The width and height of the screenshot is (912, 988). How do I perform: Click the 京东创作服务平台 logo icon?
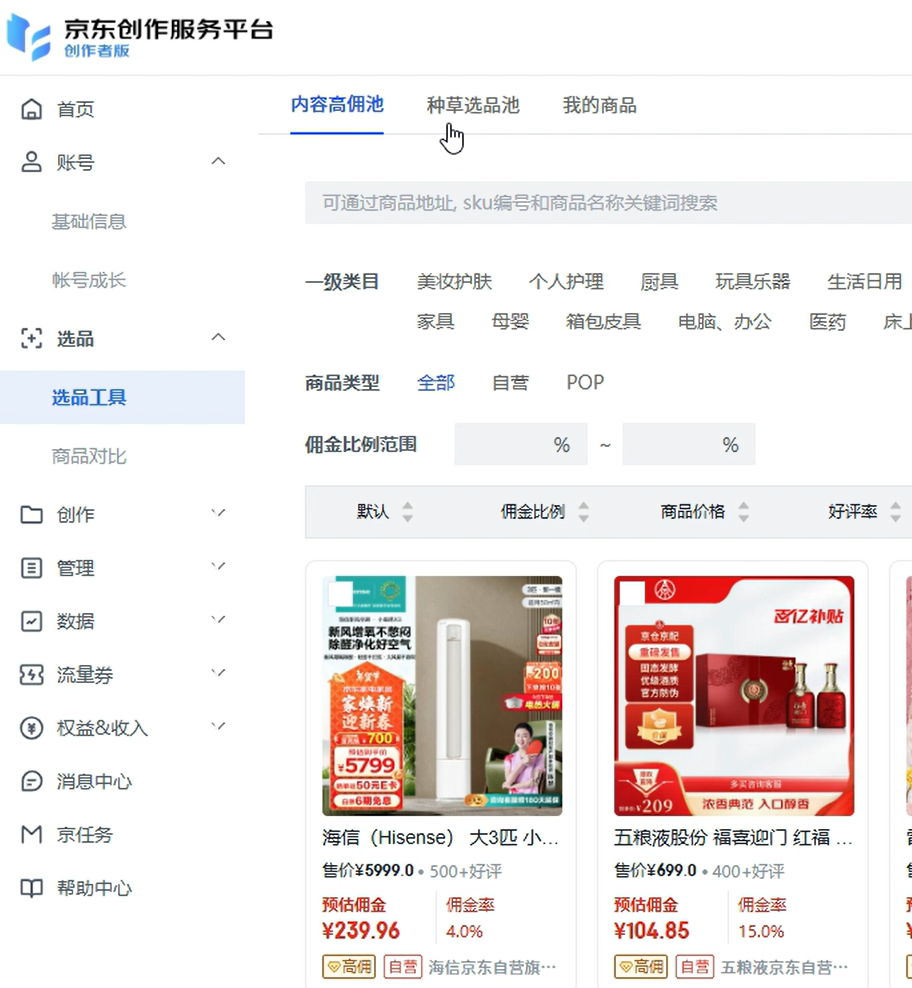(28, 37)
